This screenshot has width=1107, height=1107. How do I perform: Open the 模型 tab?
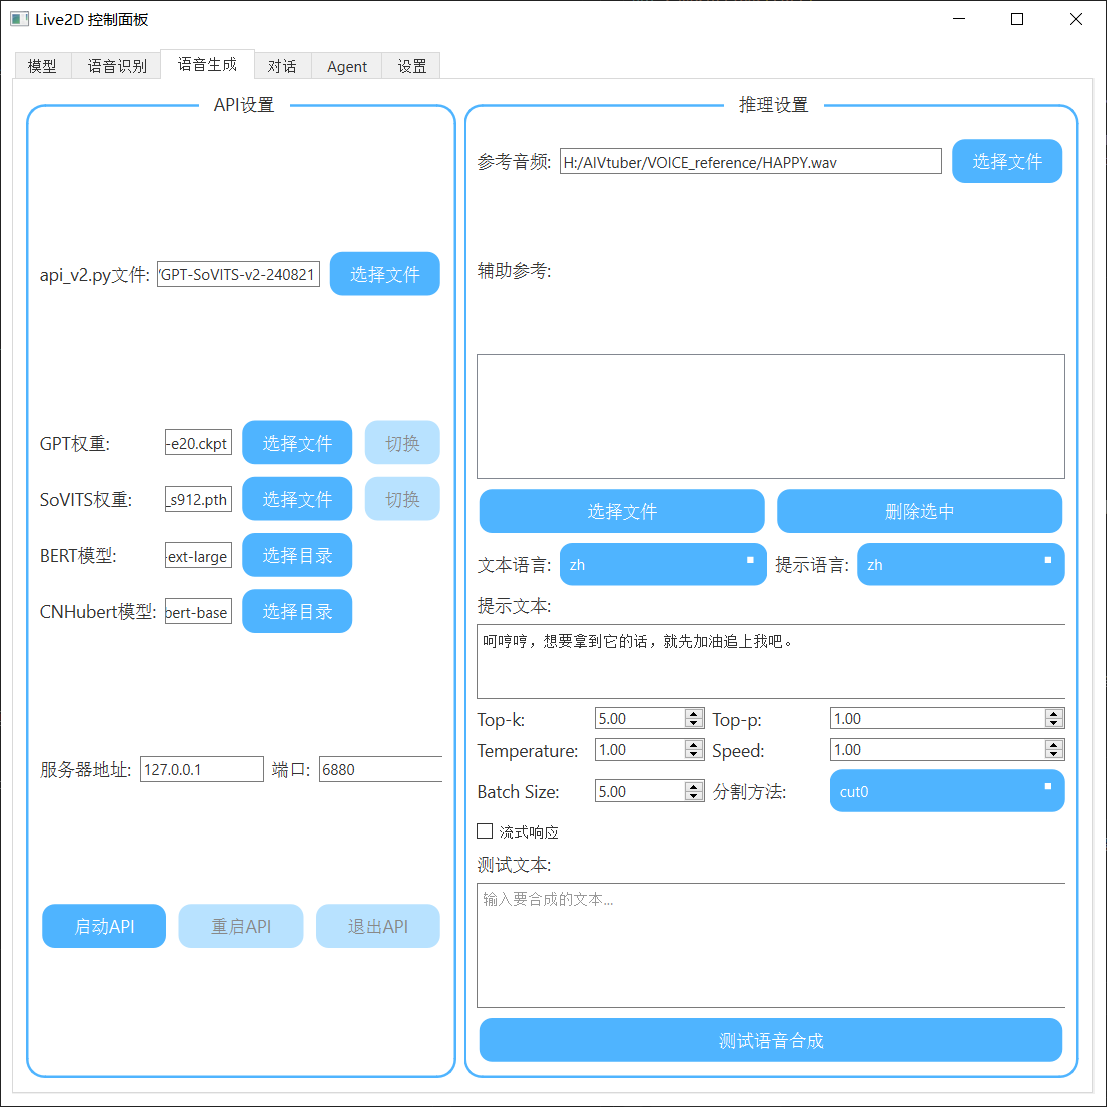tap(42, 66)
